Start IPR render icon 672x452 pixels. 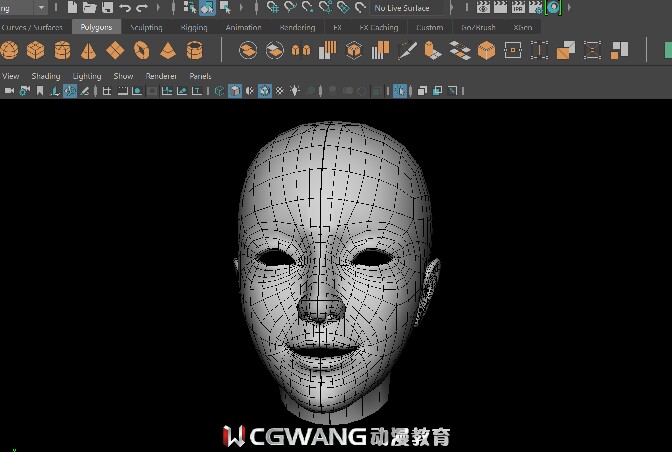(x=518, y=7)
